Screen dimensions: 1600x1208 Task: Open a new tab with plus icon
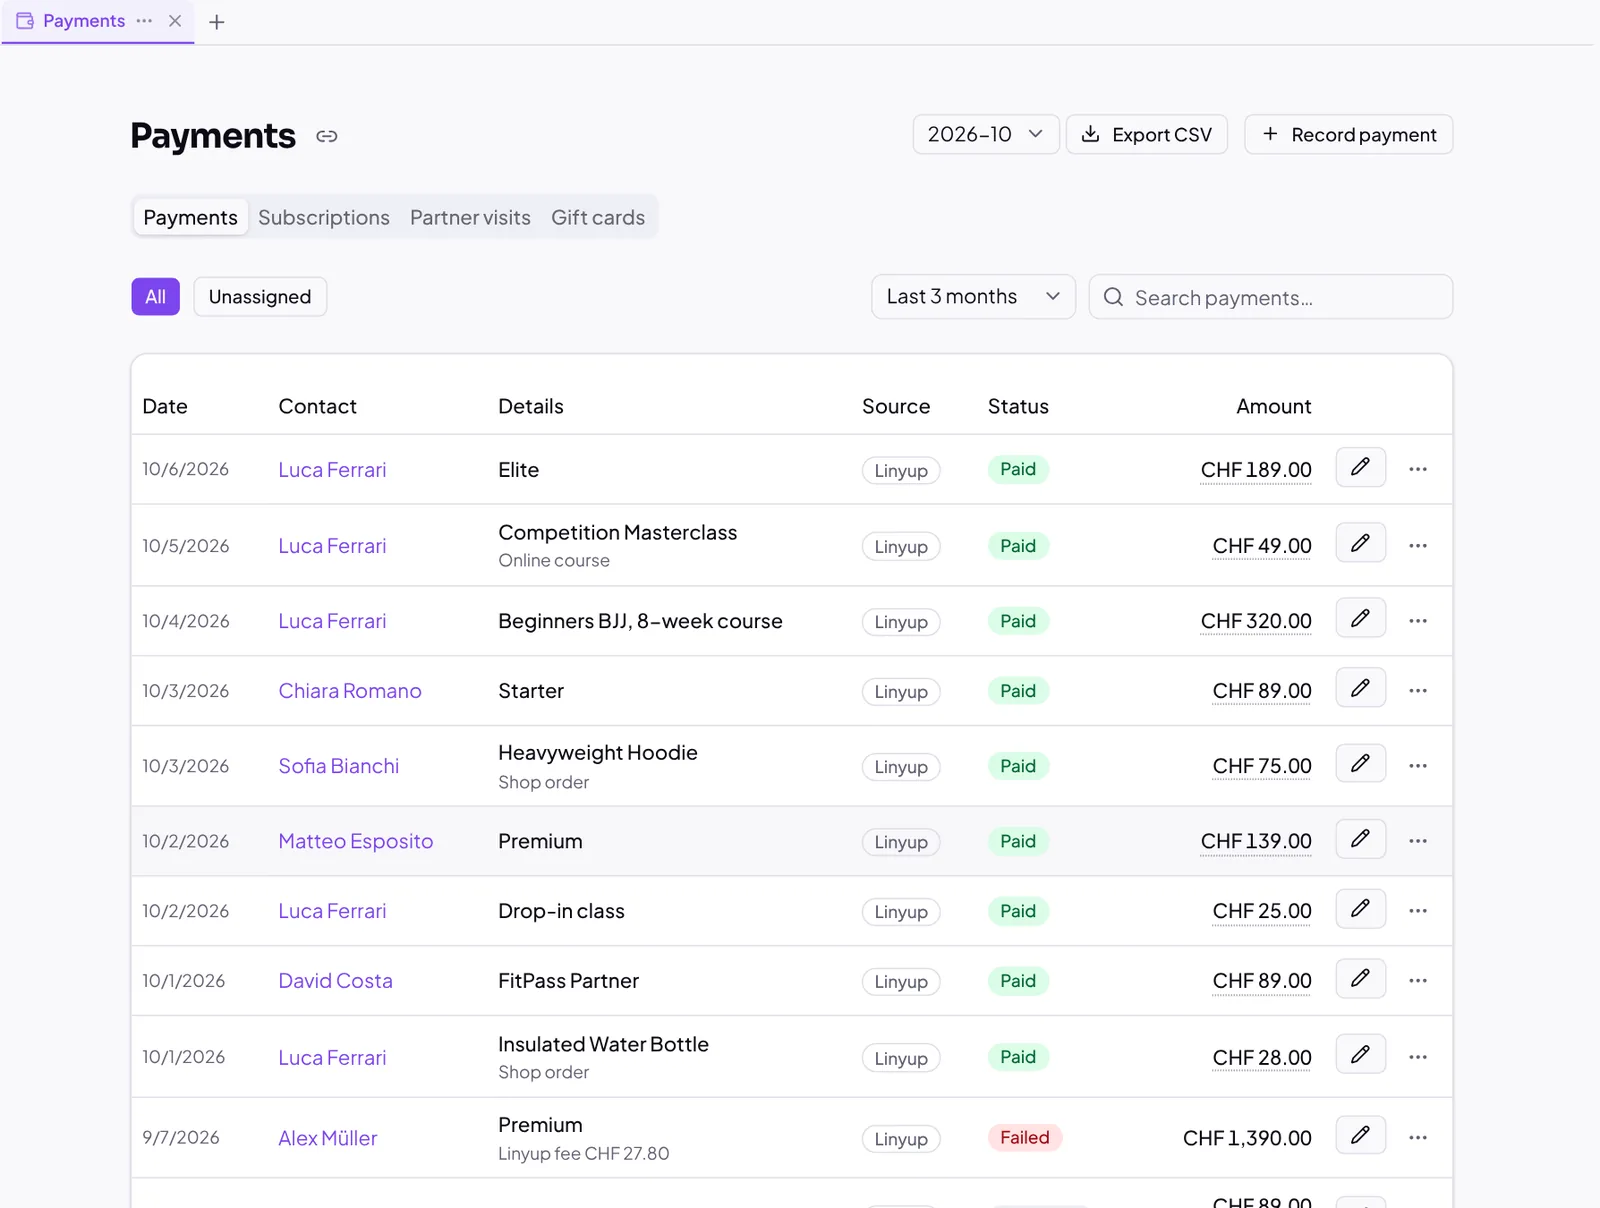coord(216,22)
